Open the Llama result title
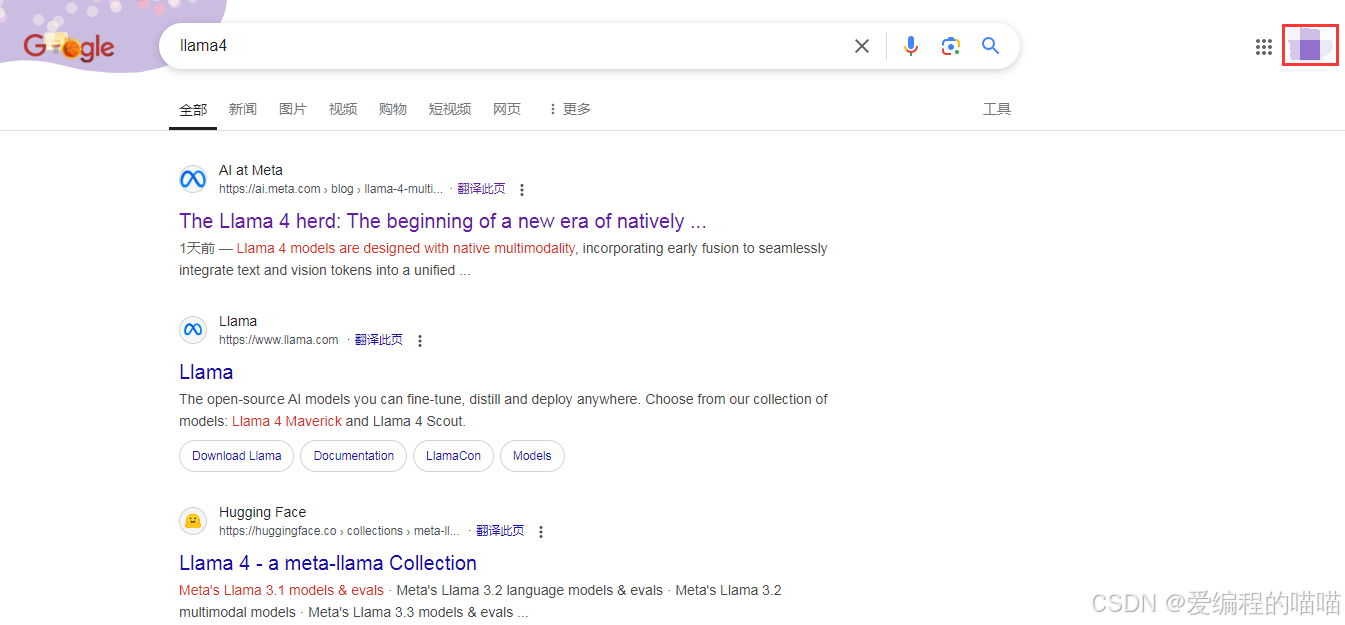The image size is (1345, 625). click(206, 372)
